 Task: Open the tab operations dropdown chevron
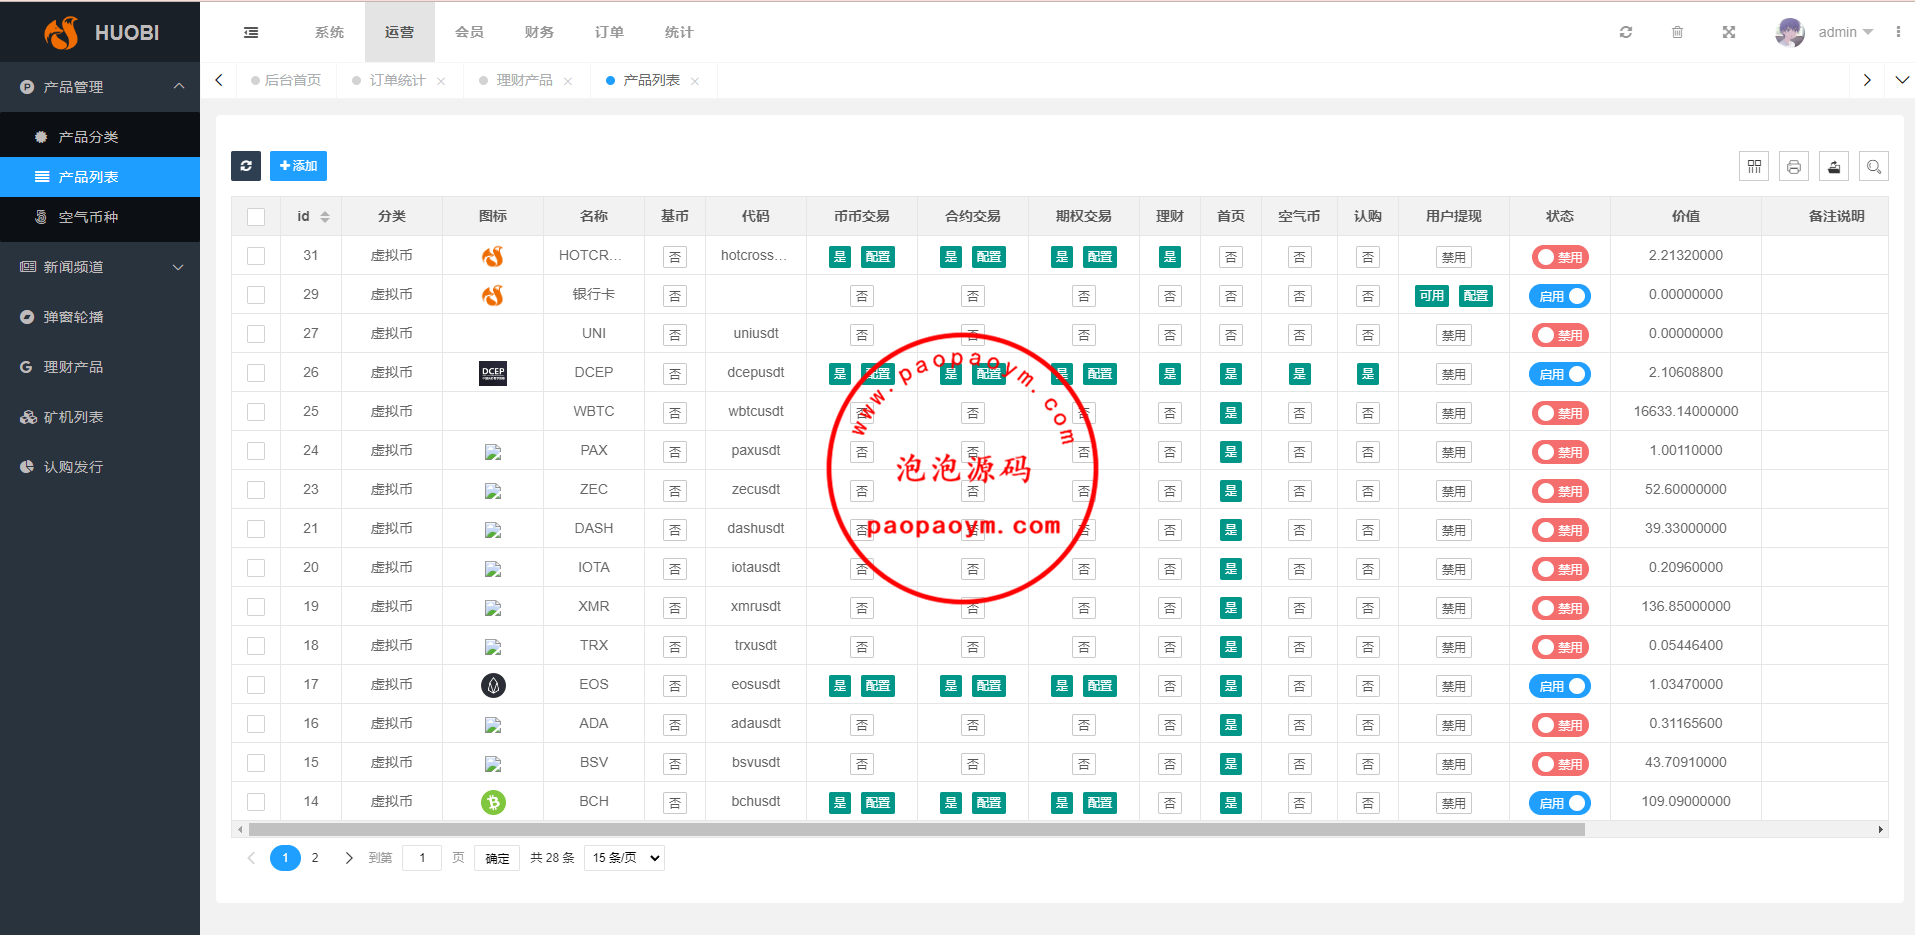pyautogui.click(x=1902, y=80)
